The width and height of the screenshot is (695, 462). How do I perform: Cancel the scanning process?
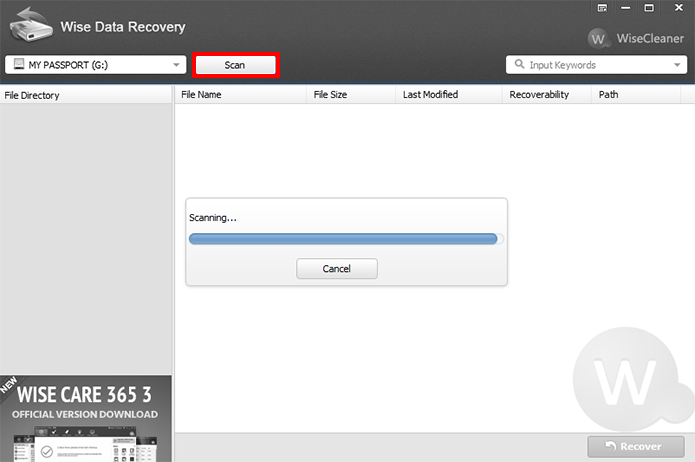coord(337,269)
